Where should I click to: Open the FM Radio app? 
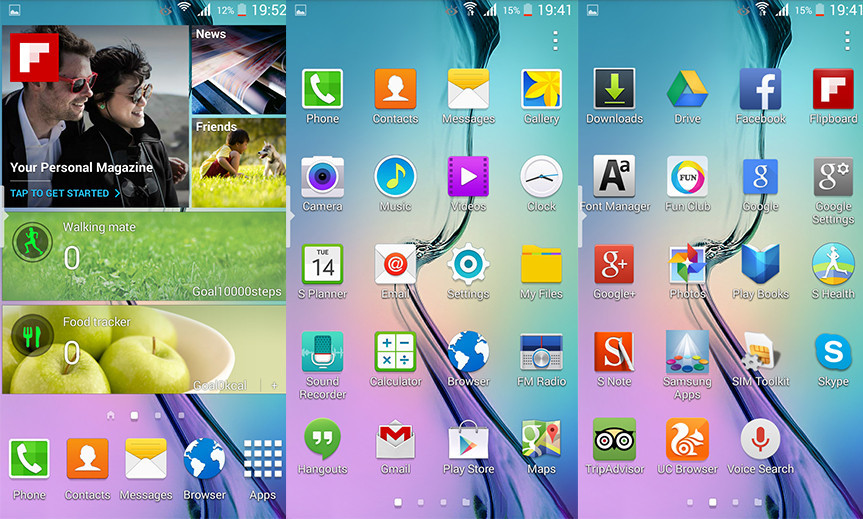click(x=541, y=352)
